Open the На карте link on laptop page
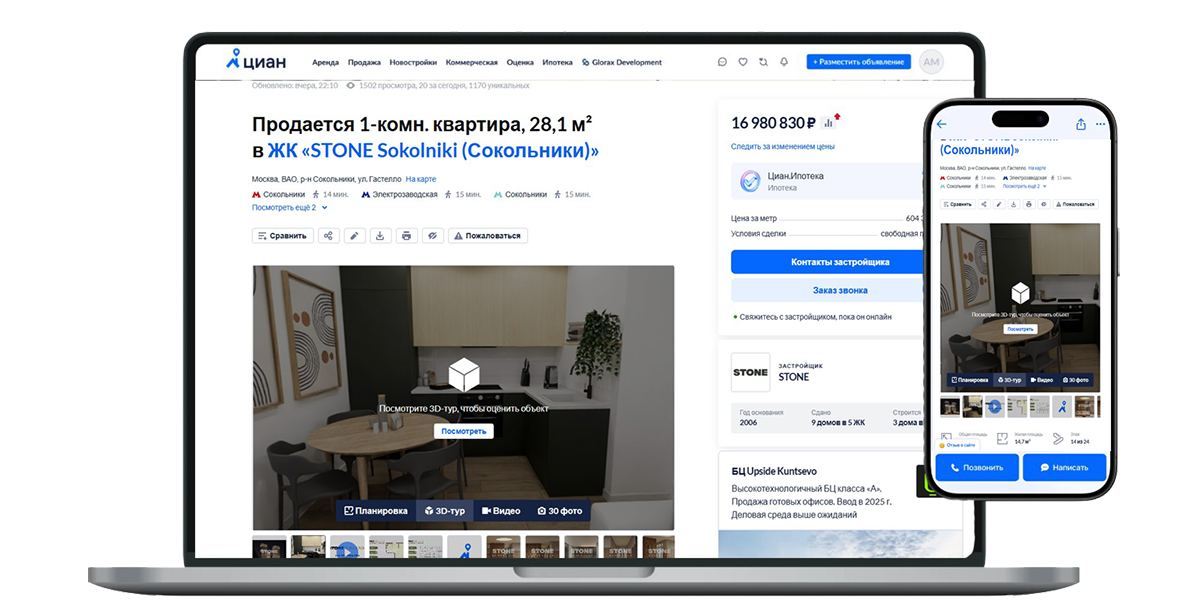This screenshot has width=1200, height=607. click(x=421, y=179)
